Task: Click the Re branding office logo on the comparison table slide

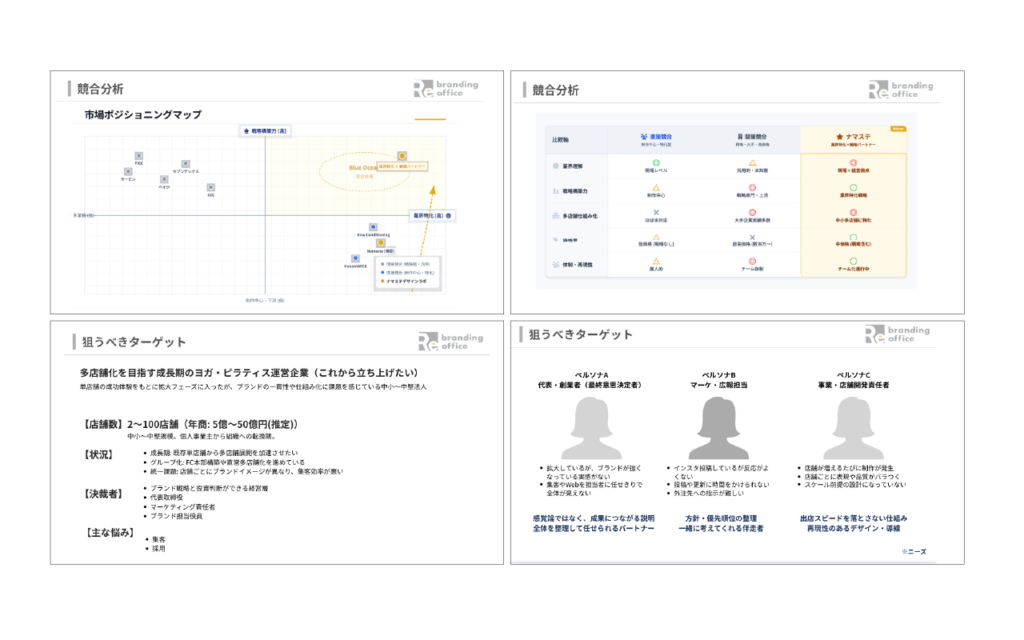Action: pos(901,90)
